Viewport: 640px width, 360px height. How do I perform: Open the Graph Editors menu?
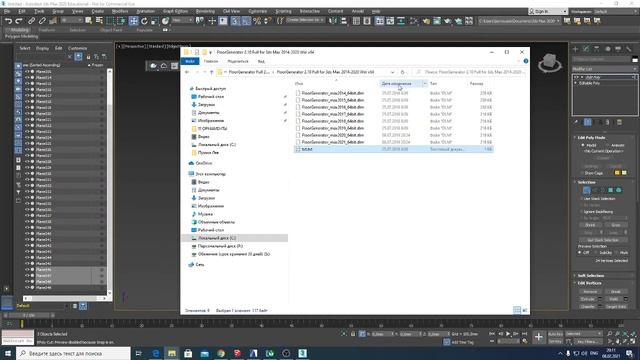[176, 11]
